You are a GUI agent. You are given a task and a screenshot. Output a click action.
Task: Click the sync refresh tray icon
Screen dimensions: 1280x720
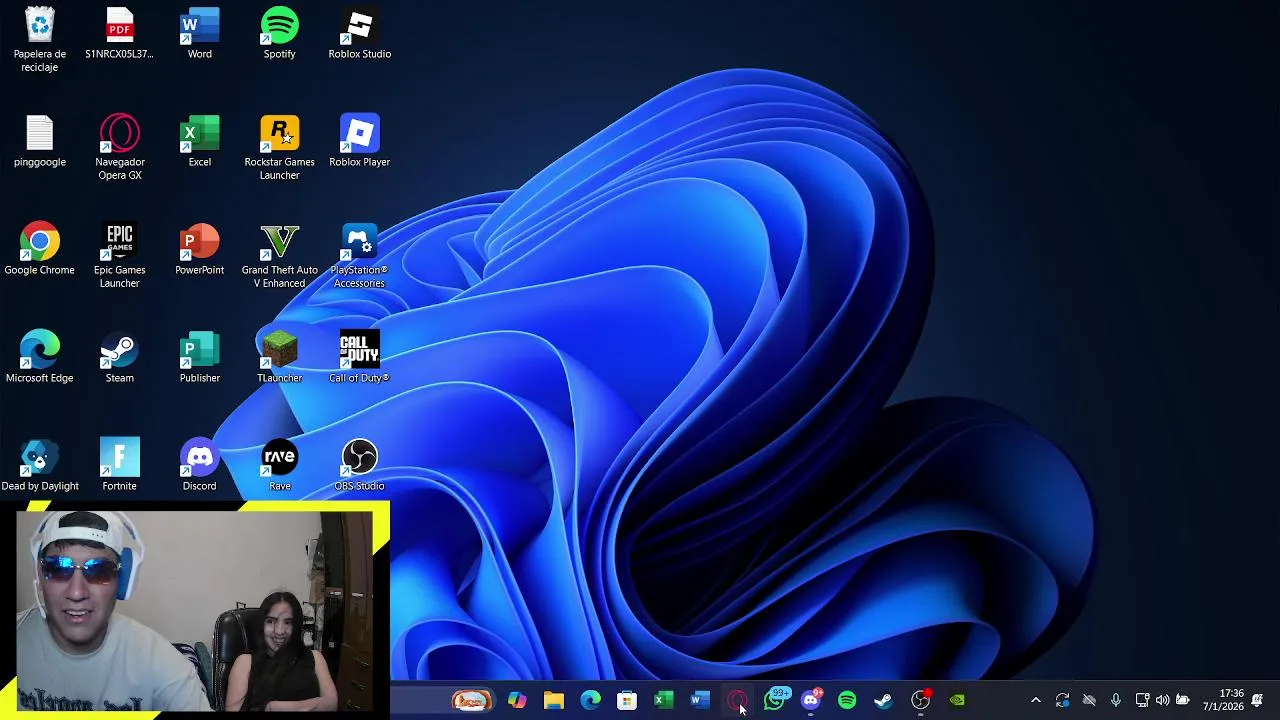(x=1062, y=700)
